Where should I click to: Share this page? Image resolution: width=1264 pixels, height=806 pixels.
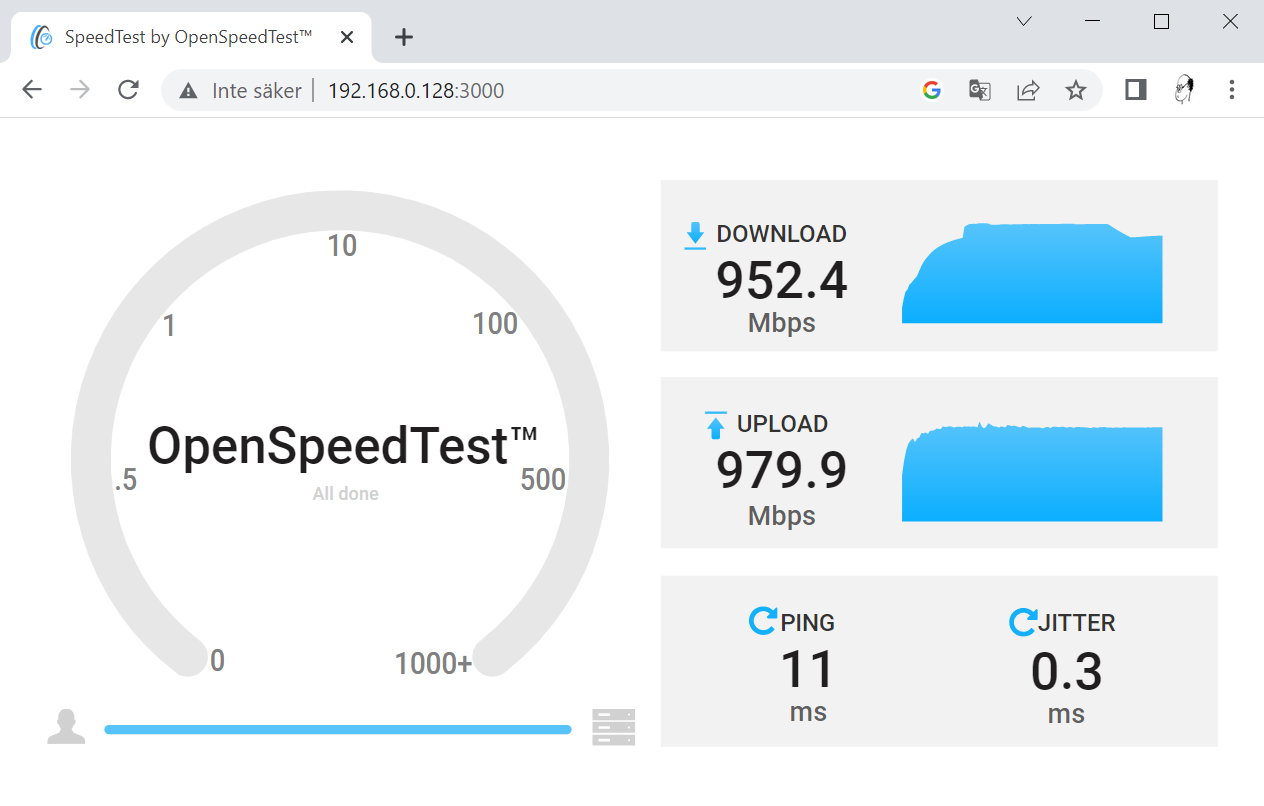coord(1028,90)
